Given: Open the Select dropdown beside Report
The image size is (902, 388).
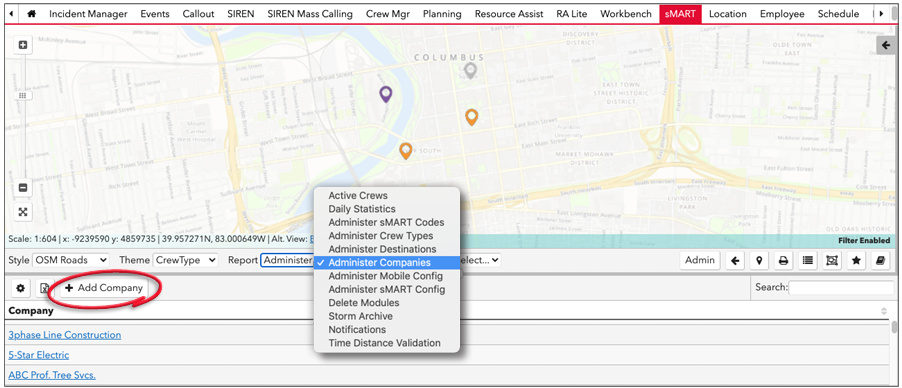Looking at the screenshot, I should (x=480, y=260).
